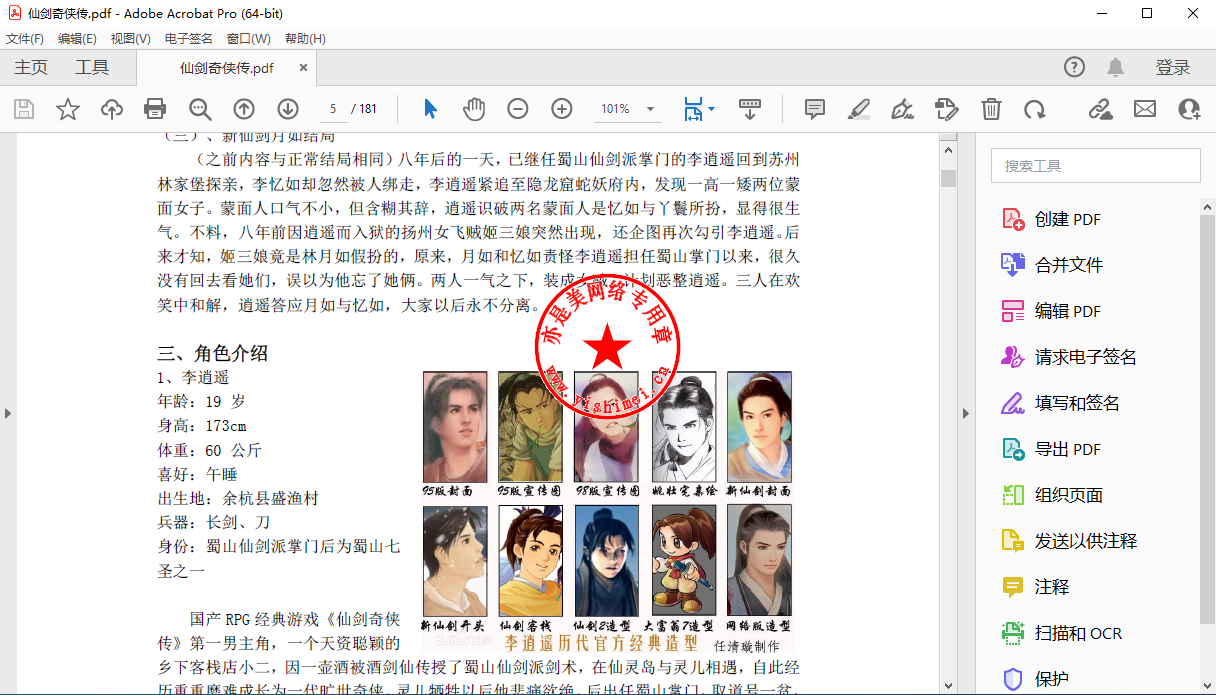Open the 编辑(E) menu
The width and height of the screenshot is (1216, 695).
click(77, 39)
